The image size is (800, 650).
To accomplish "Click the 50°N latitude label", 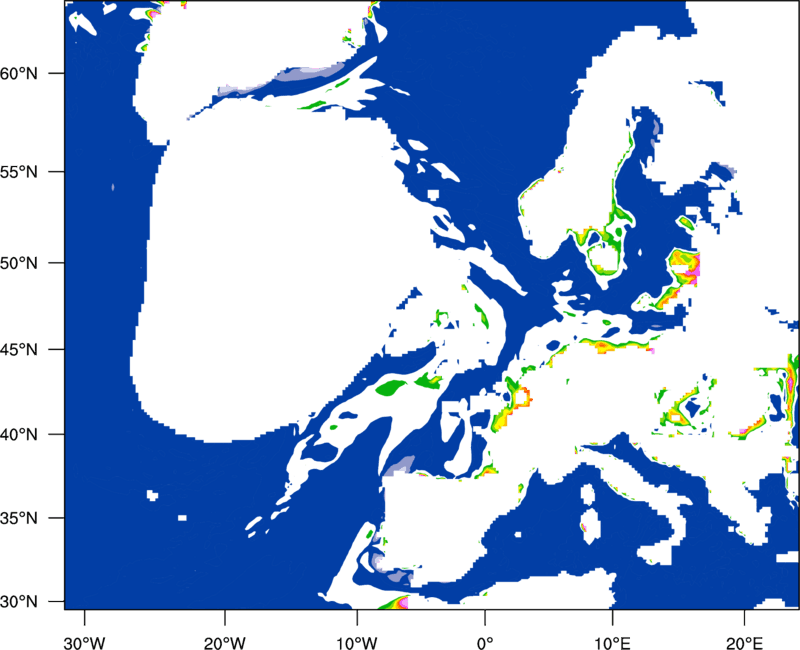I will pos(19,263).
